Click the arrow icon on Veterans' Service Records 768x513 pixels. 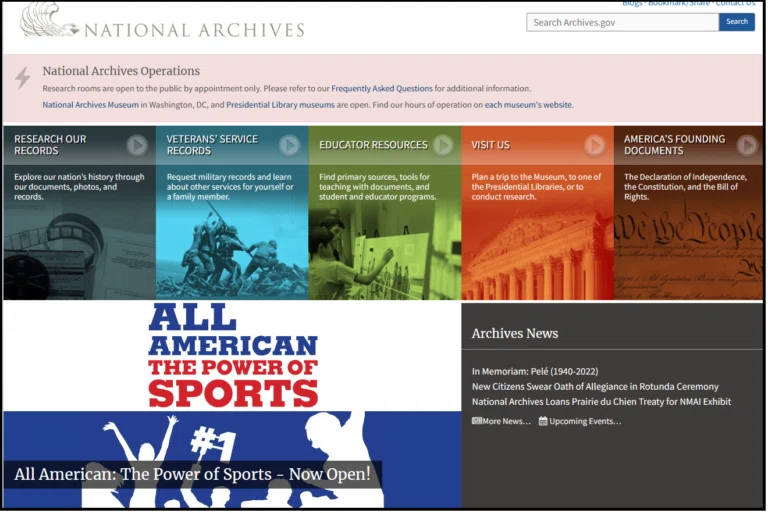click(x=289, y=146)
